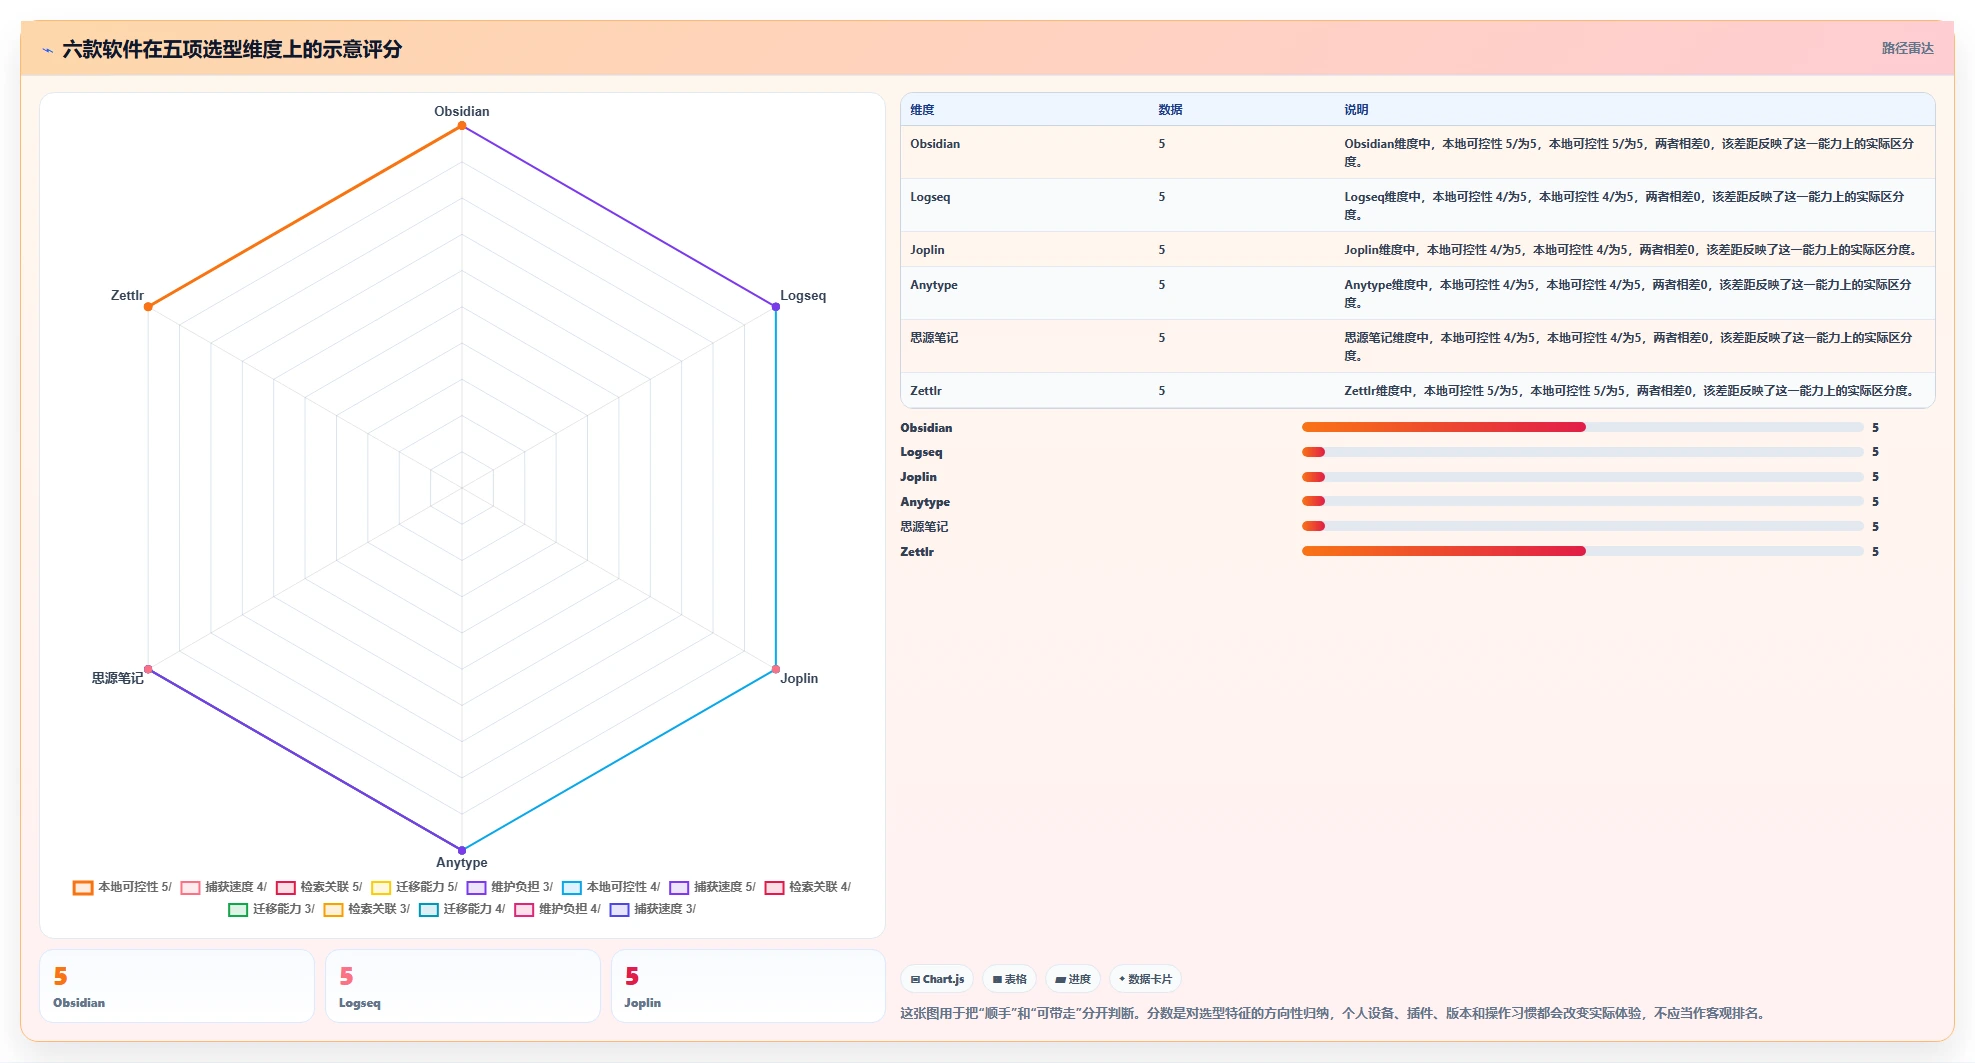Click the icon on the Chart.js chip
The height and width of the screenshot is (1063, 1975).
(x=915, y=979)
